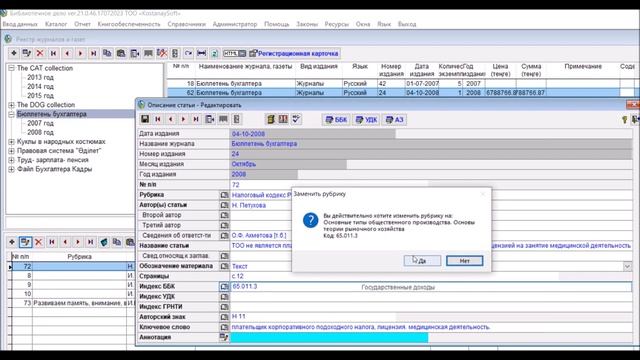Select 2007 год under Бюллетень бухгалтера
Screen dimensions: 640x360
[40, 123]
